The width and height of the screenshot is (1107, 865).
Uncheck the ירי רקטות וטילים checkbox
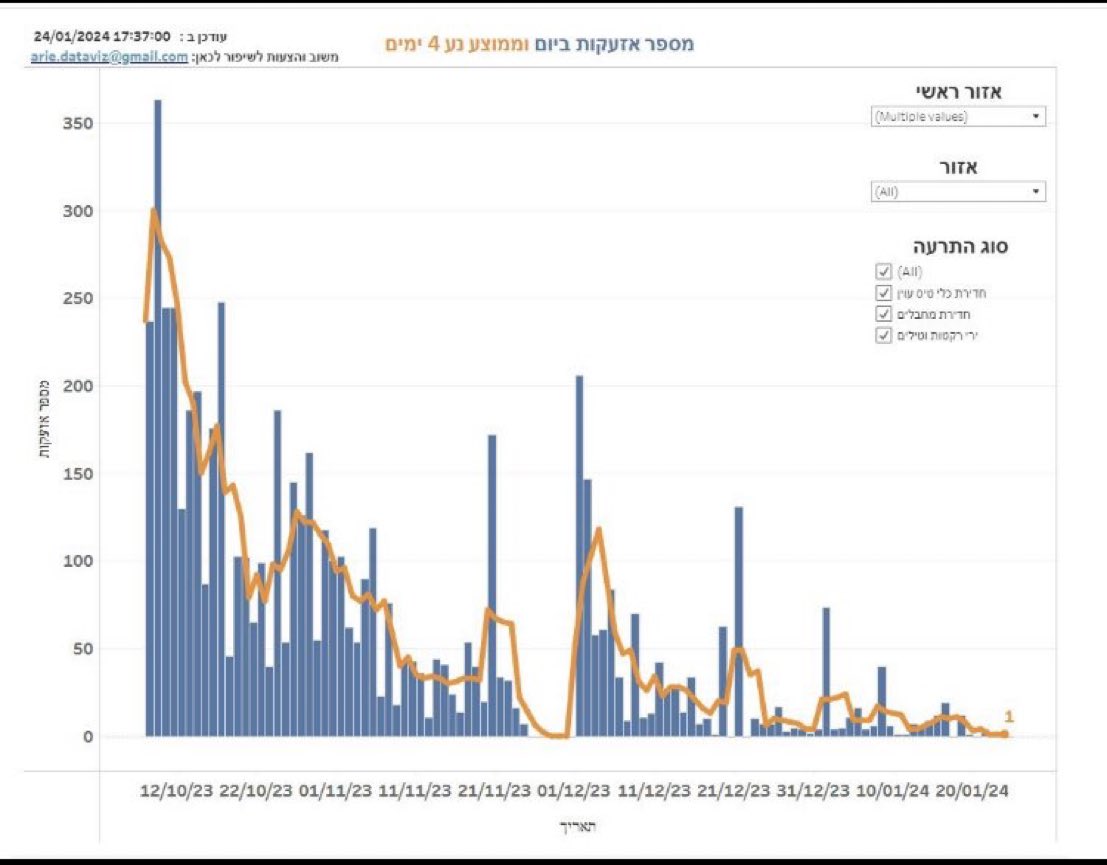(x=883, y=336)
